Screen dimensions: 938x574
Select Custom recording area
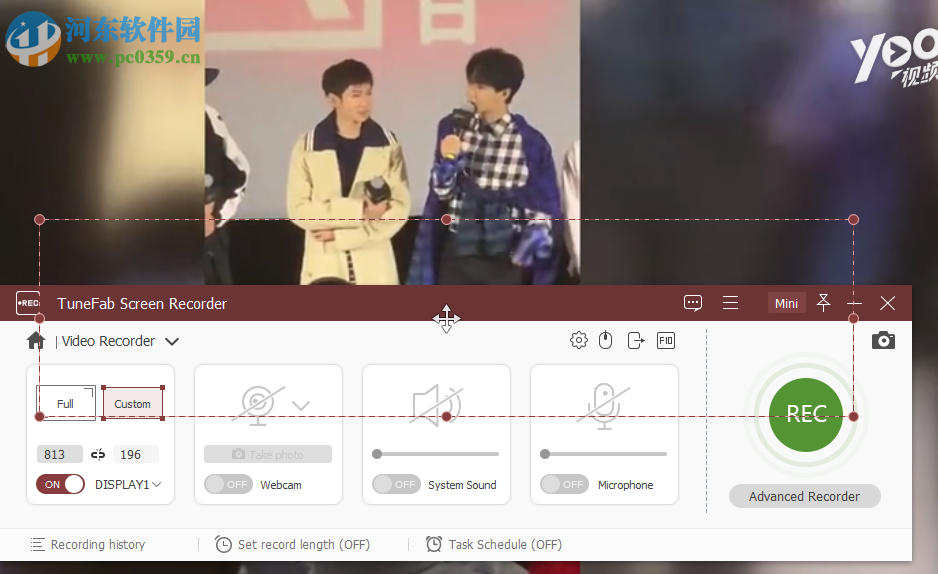132,404
